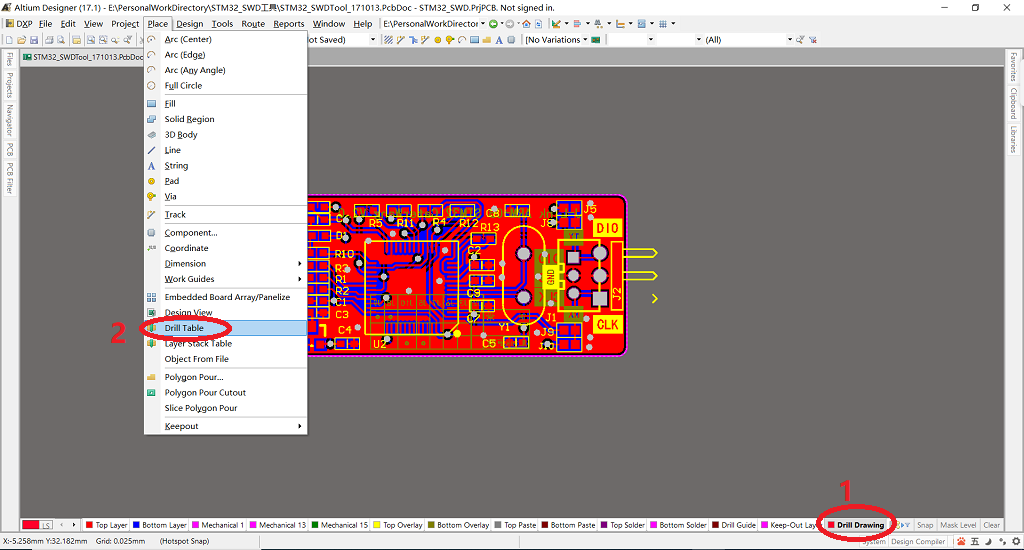The height and width of the screenshot is (550, 1024).
Task: Click the print preview toolbar icon
Action: click(61, 40)
